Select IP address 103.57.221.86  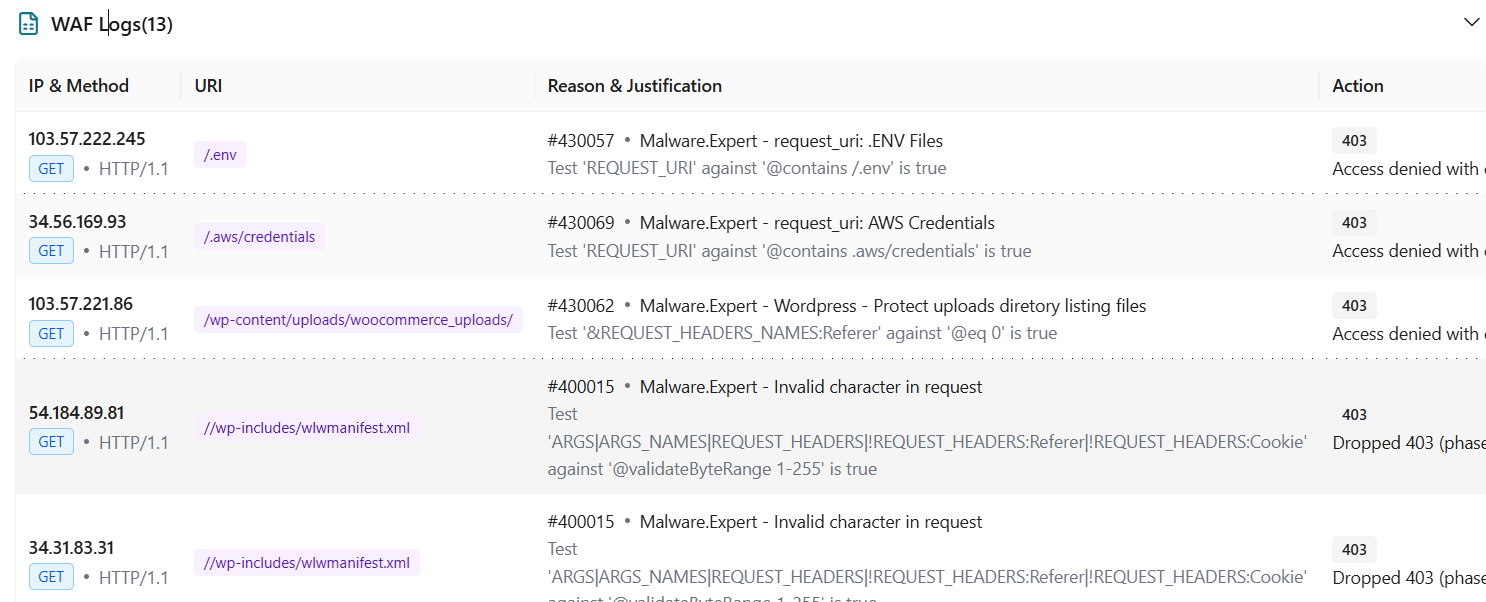coord(81,304)
